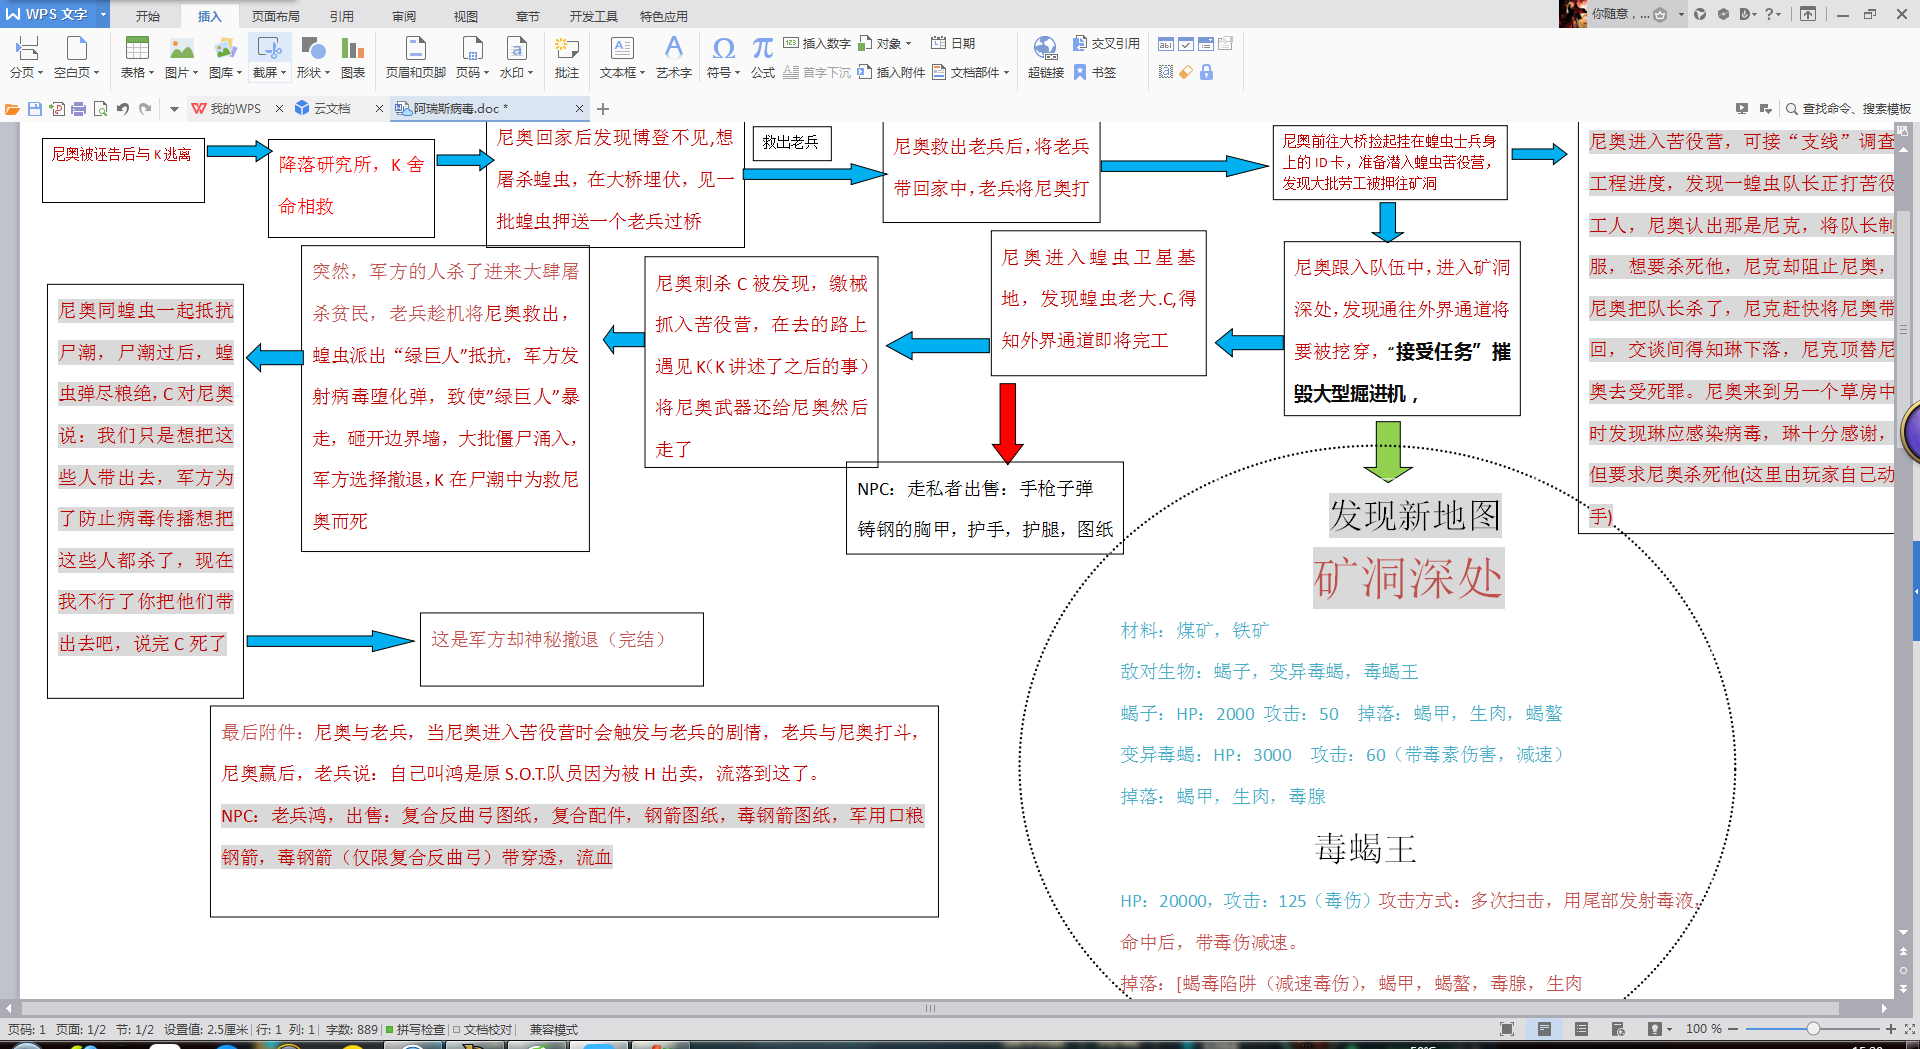Select page layout view mode in status bar
Screen dimensions: 1920x1049
point(1544,1029)
